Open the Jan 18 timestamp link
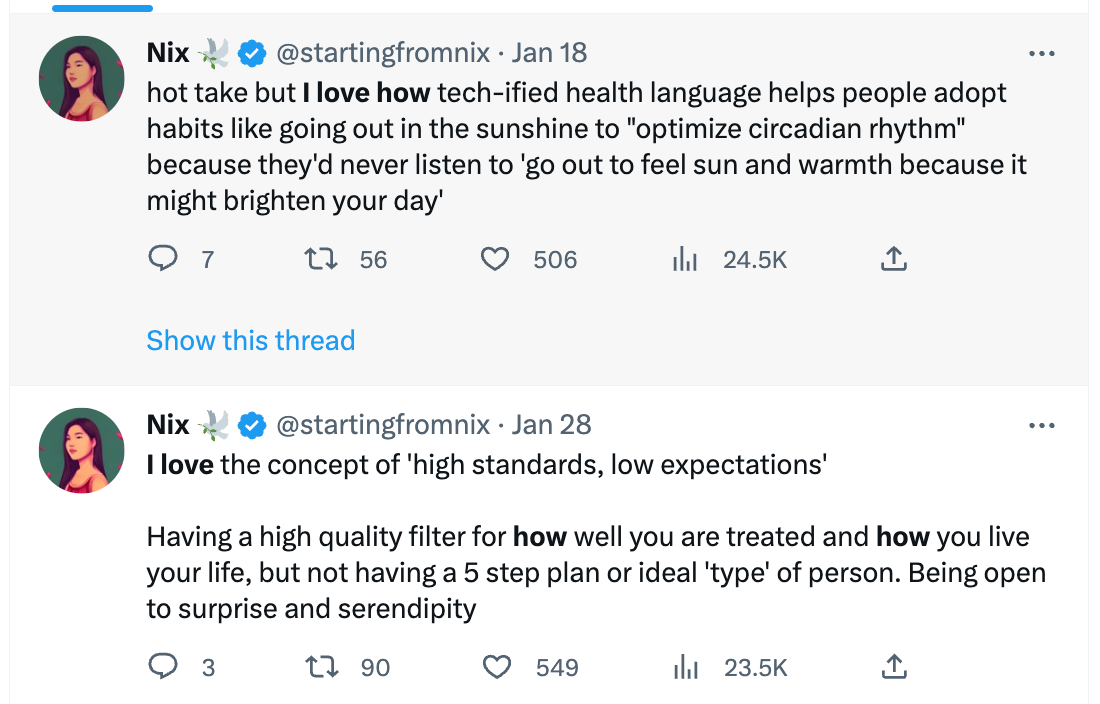Screen dimensions: 1100x704 (x=549, y=53)
